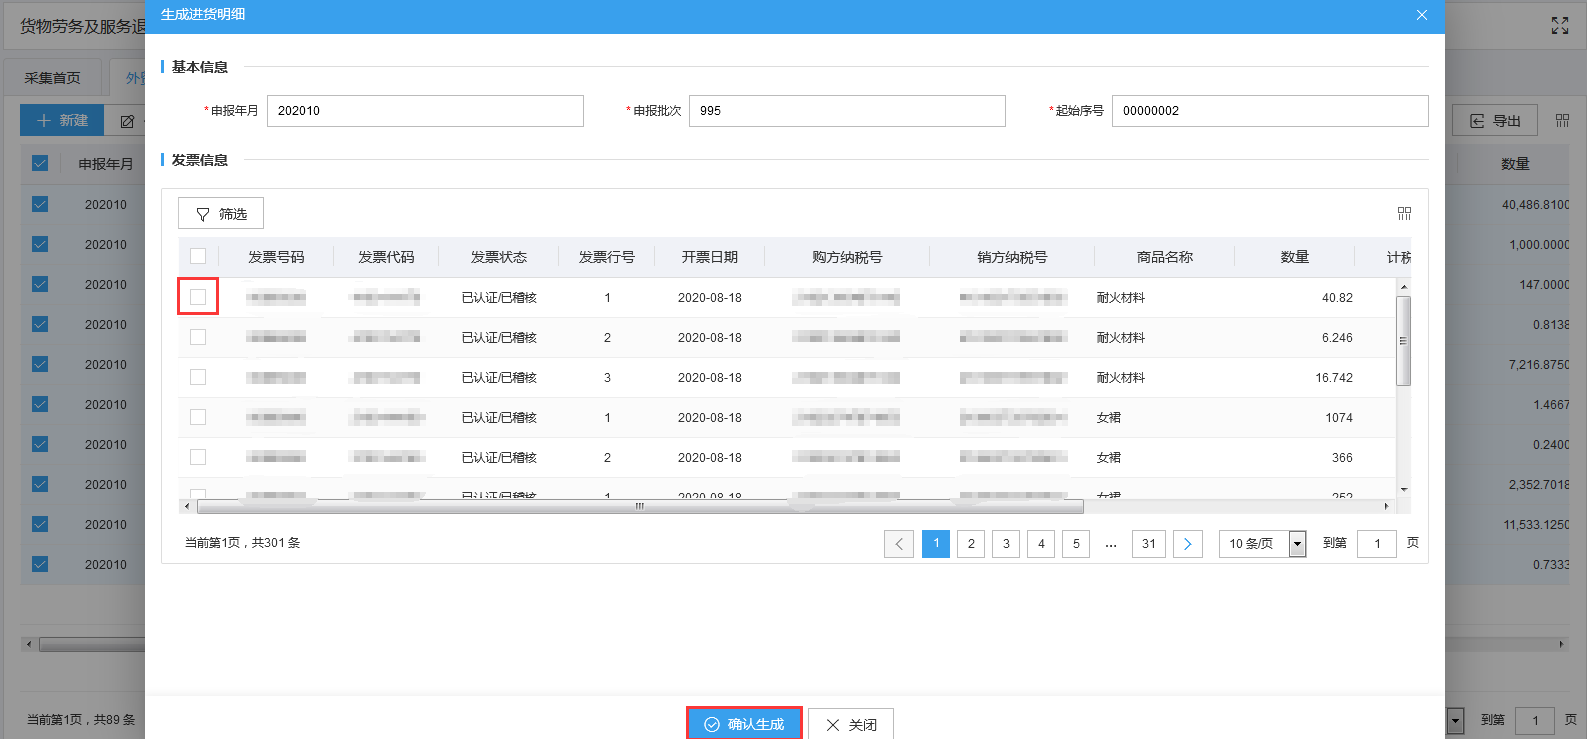1587x739 pixels.
Task: Go to next page using right arrow
Action: point(1187,544)
